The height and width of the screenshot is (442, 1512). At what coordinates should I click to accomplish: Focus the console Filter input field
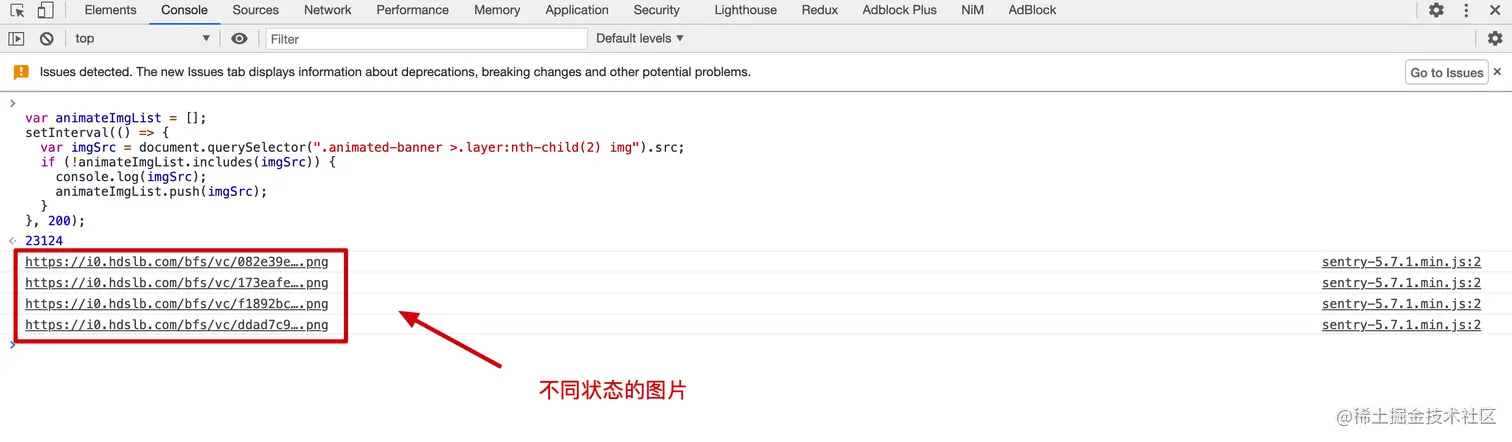(x=424, y=38)
